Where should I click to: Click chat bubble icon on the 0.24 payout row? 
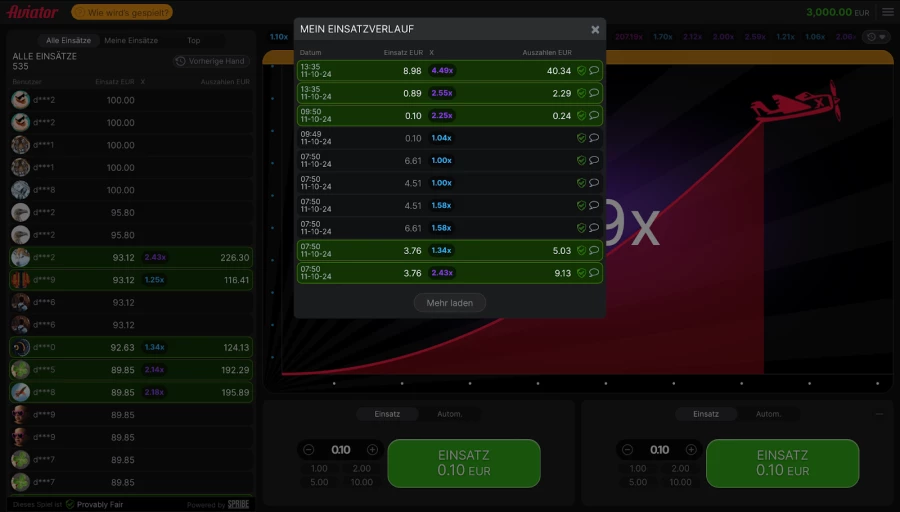[594, 115]
